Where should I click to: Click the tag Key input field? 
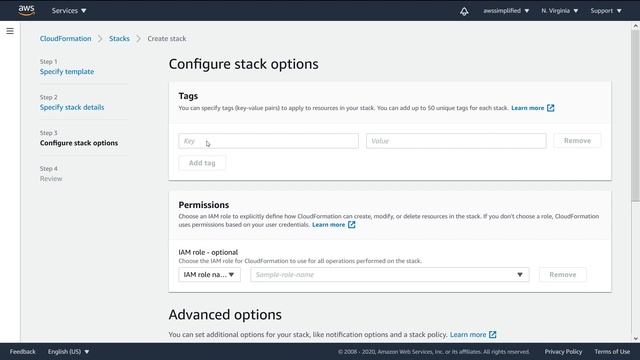pyautogui.click(x=269, y=141)
